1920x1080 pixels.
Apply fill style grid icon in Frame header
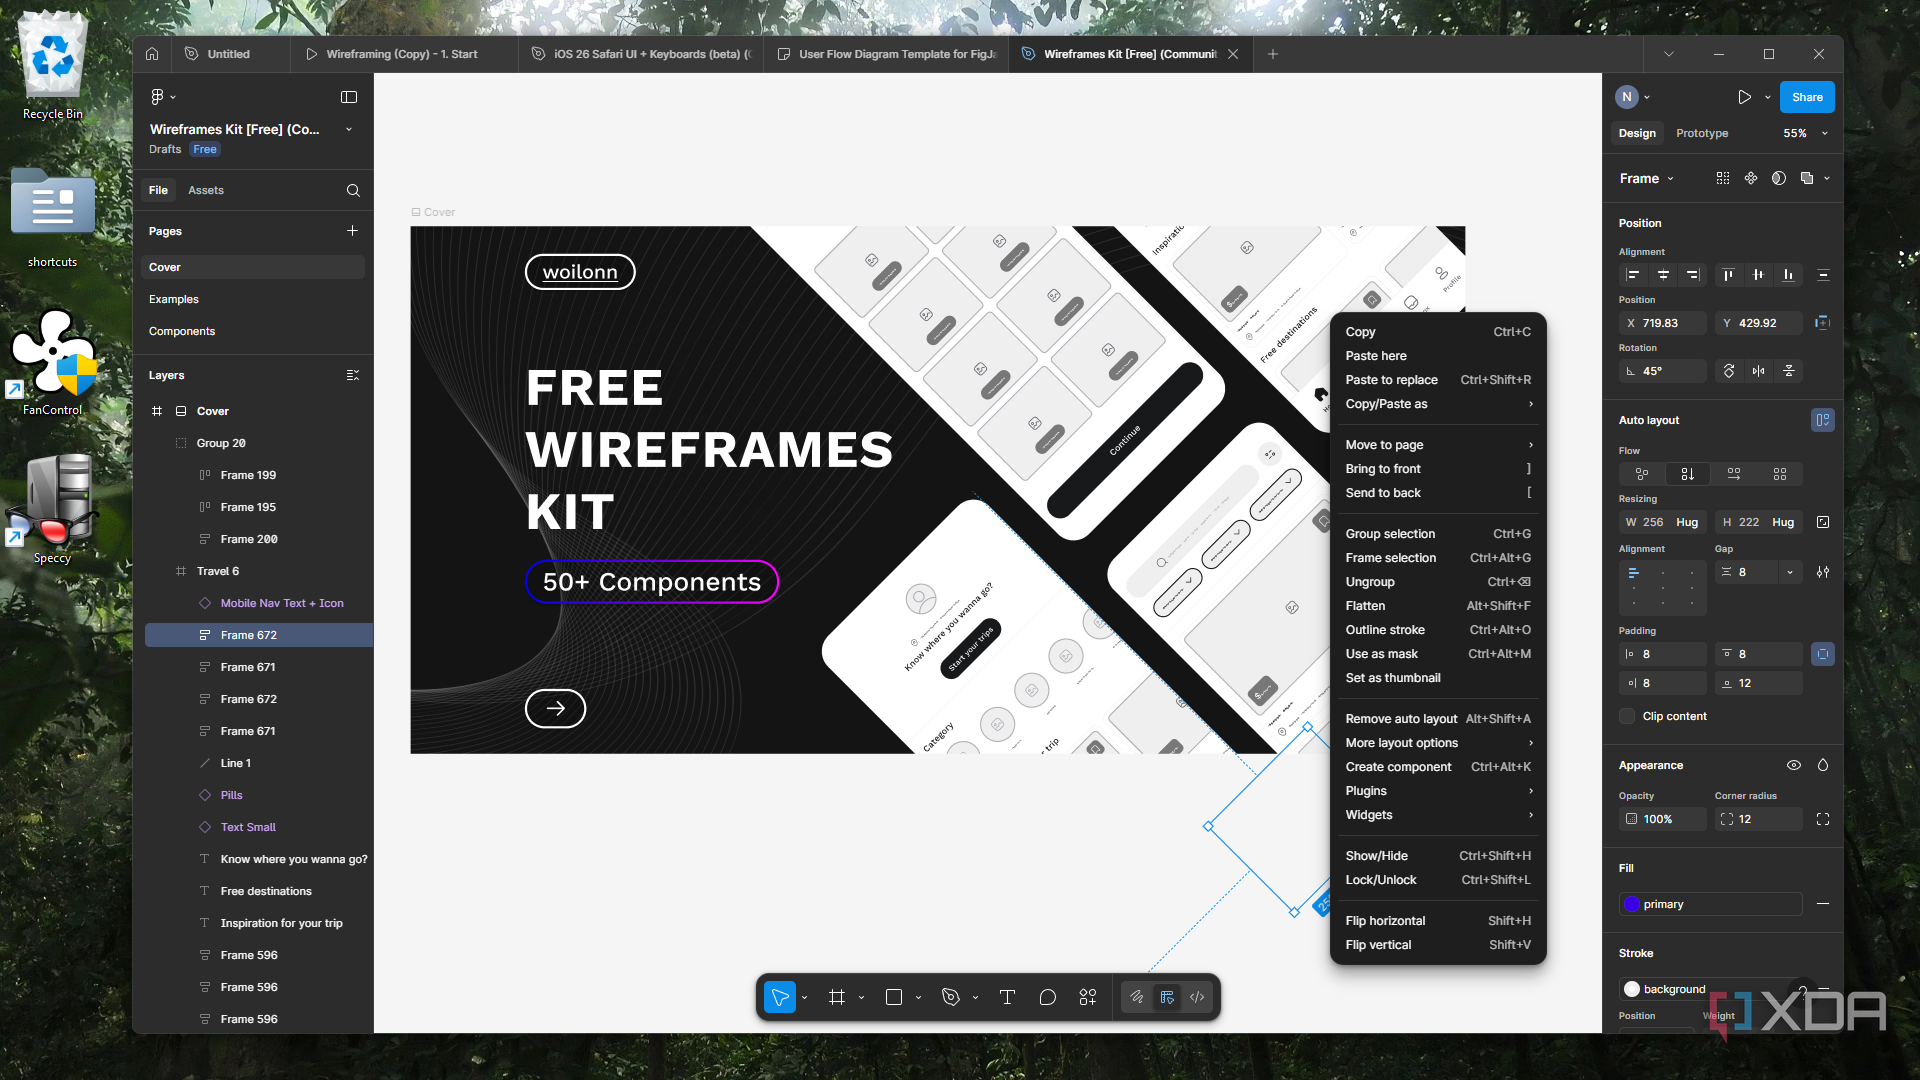[x=1723, y=178]
